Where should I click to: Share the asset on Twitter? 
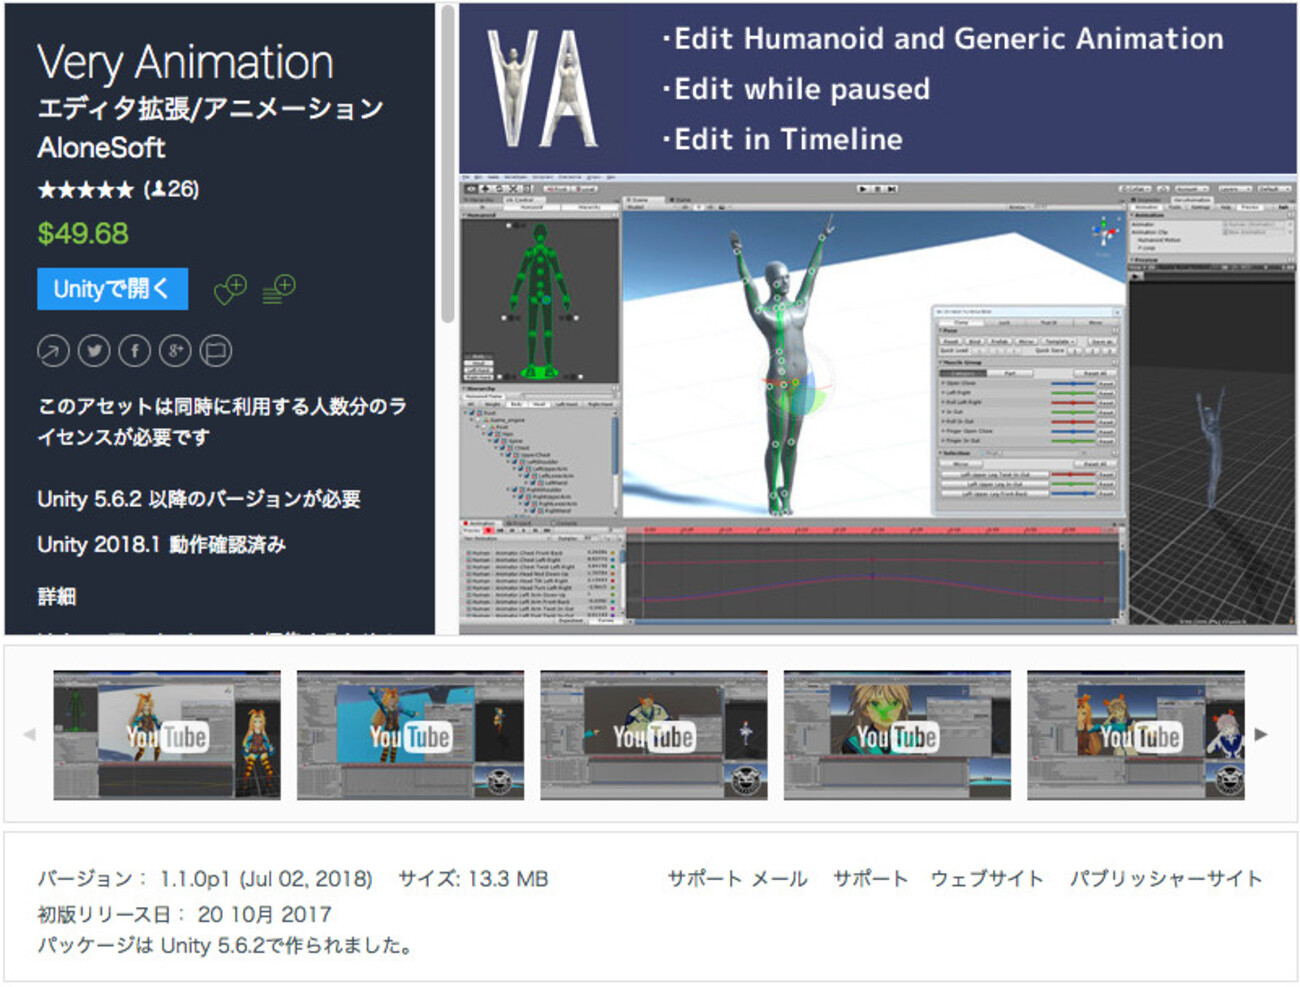[x=94, y=351]
